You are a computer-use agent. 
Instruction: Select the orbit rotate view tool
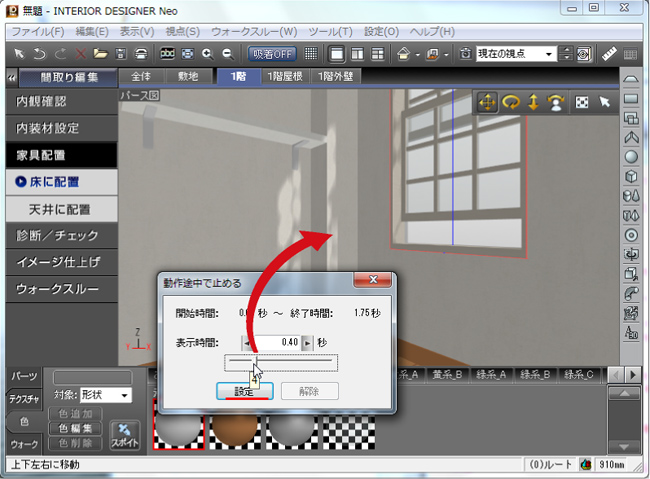[511, 102]
